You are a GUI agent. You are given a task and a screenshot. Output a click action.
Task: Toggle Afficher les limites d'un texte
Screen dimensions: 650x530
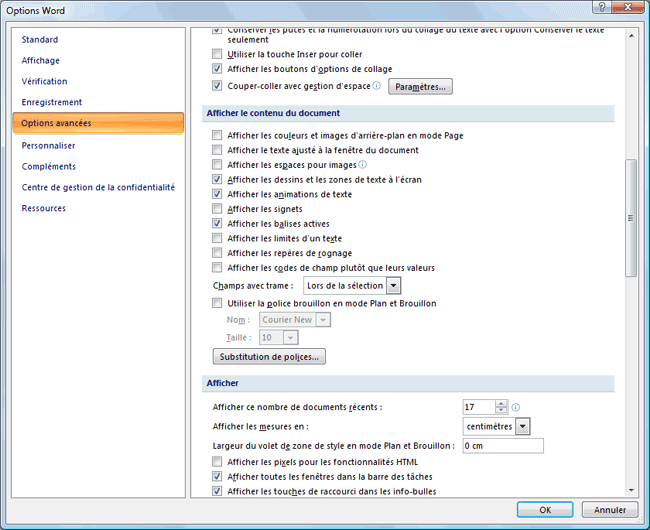click(218, 238)
